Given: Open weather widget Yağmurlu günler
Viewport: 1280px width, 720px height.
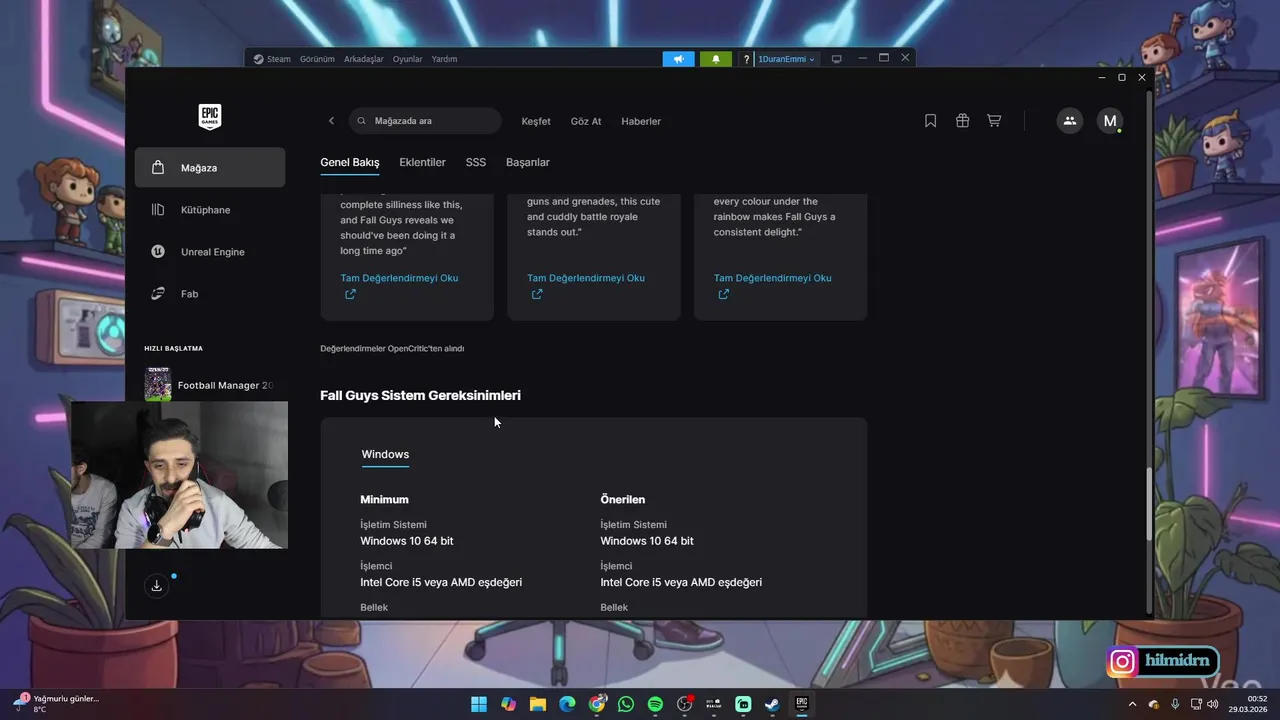Looking at the screenshot, I should pos(57,704).
